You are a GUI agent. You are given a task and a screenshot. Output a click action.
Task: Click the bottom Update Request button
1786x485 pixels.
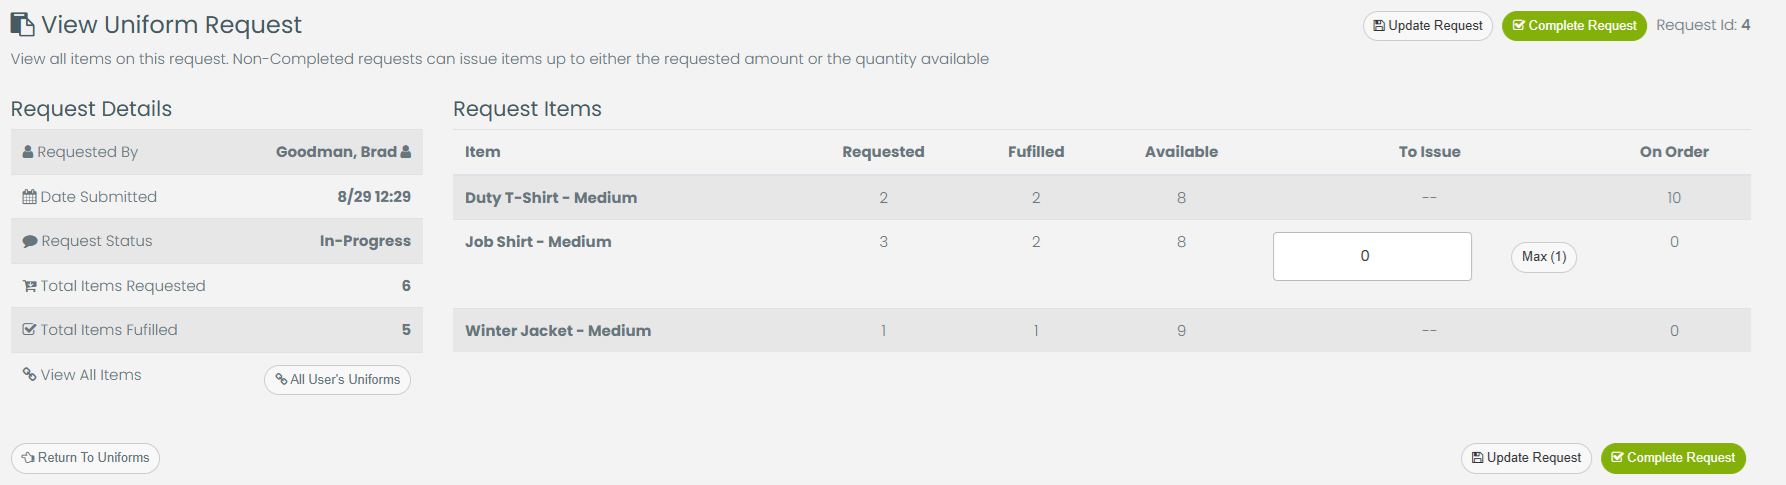pyautogui.click(x=1526, y=458)
